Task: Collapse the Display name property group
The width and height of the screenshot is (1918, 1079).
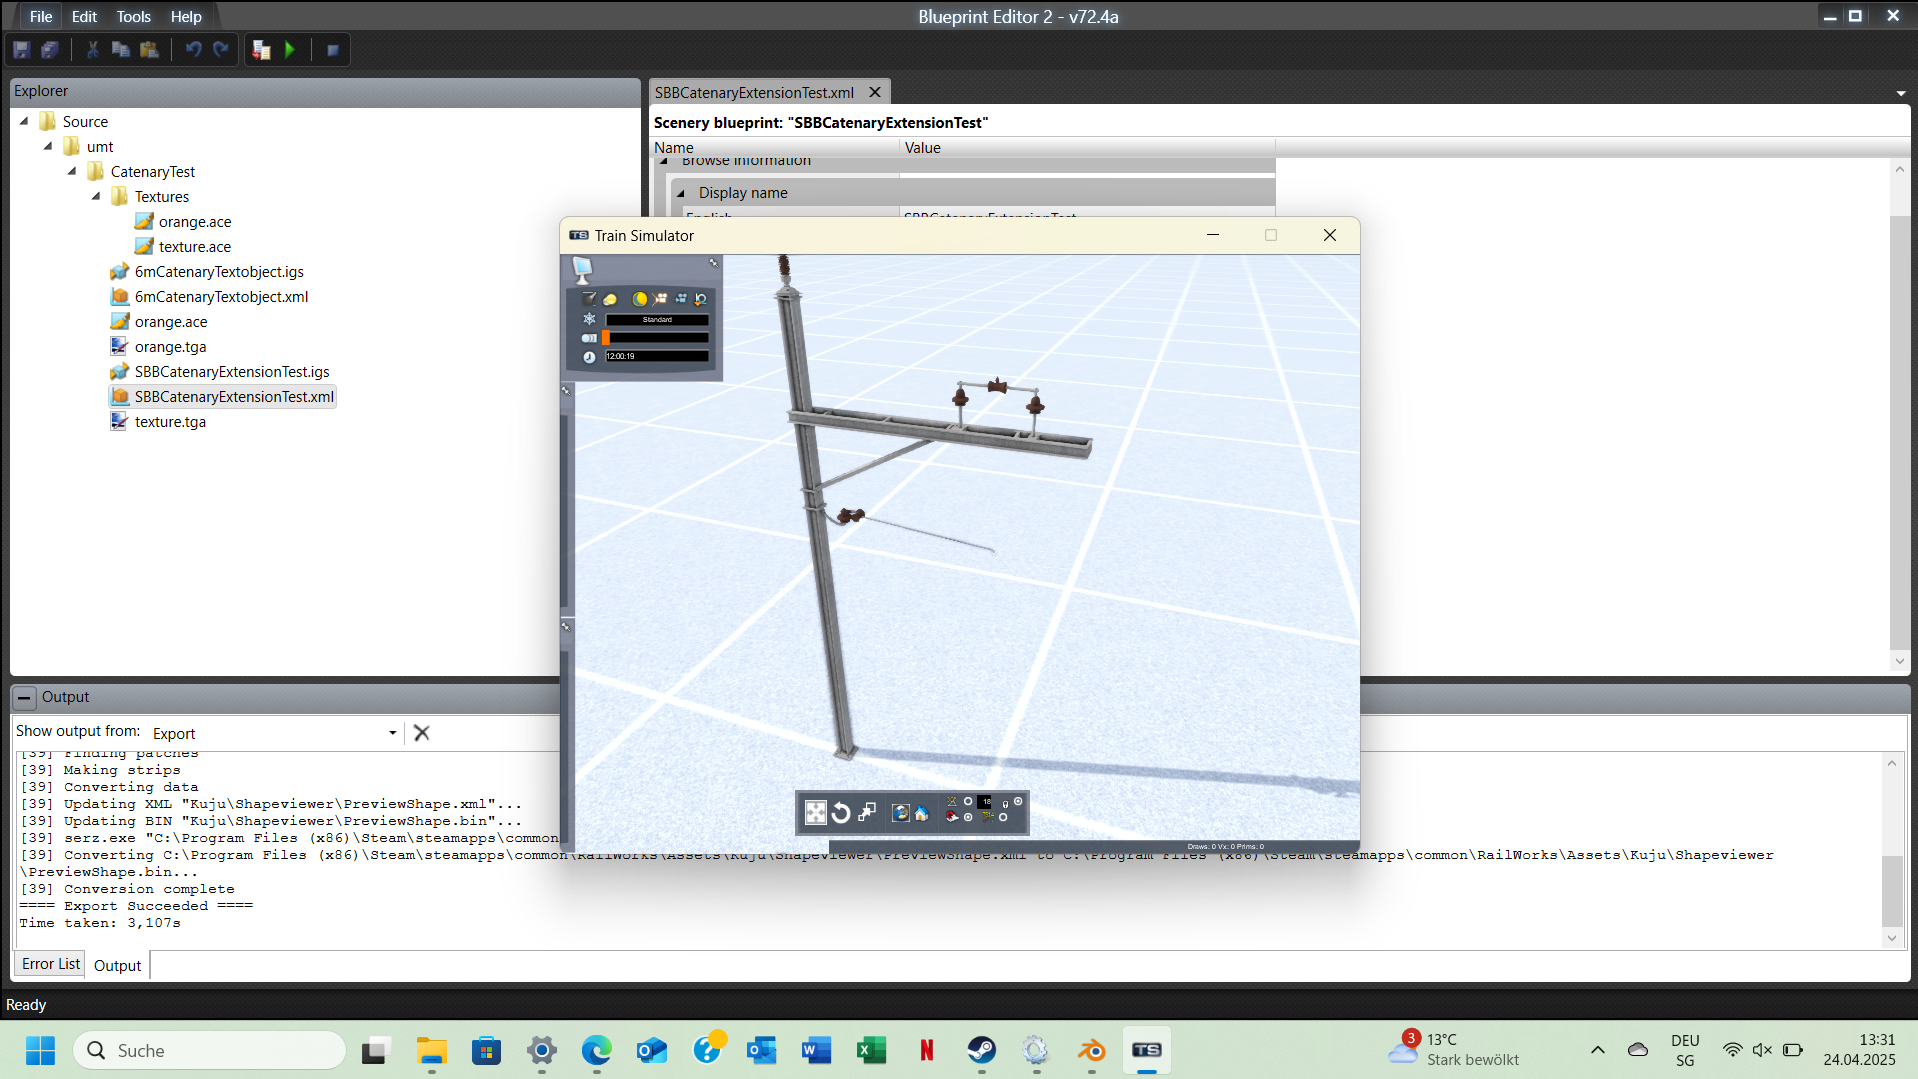Action: click(681, 193)
